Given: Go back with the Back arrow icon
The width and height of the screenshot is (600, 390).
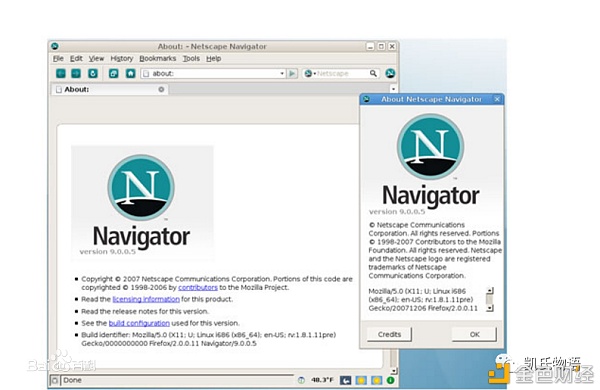Looking at the screenshot, I should [x=61, y=73].
